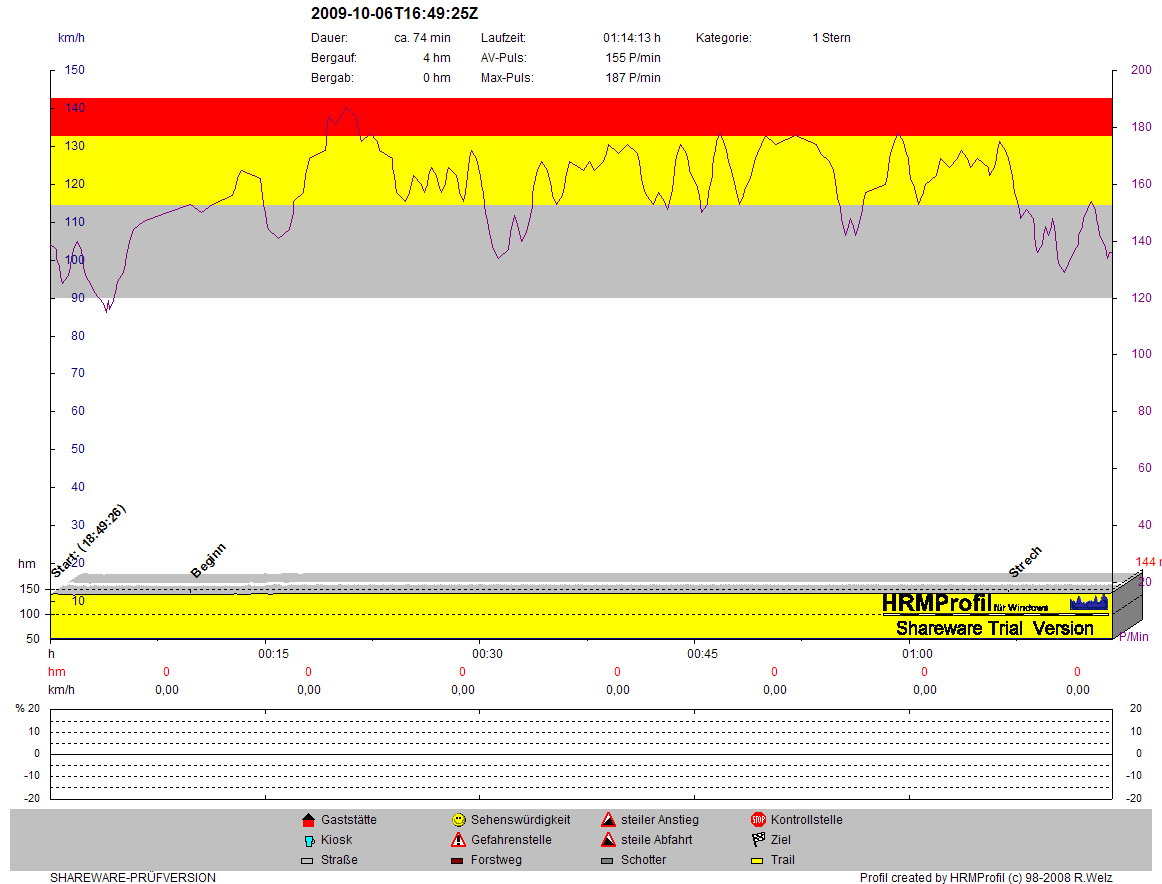Click the dark red Forstweg swatch

point(458,860)
